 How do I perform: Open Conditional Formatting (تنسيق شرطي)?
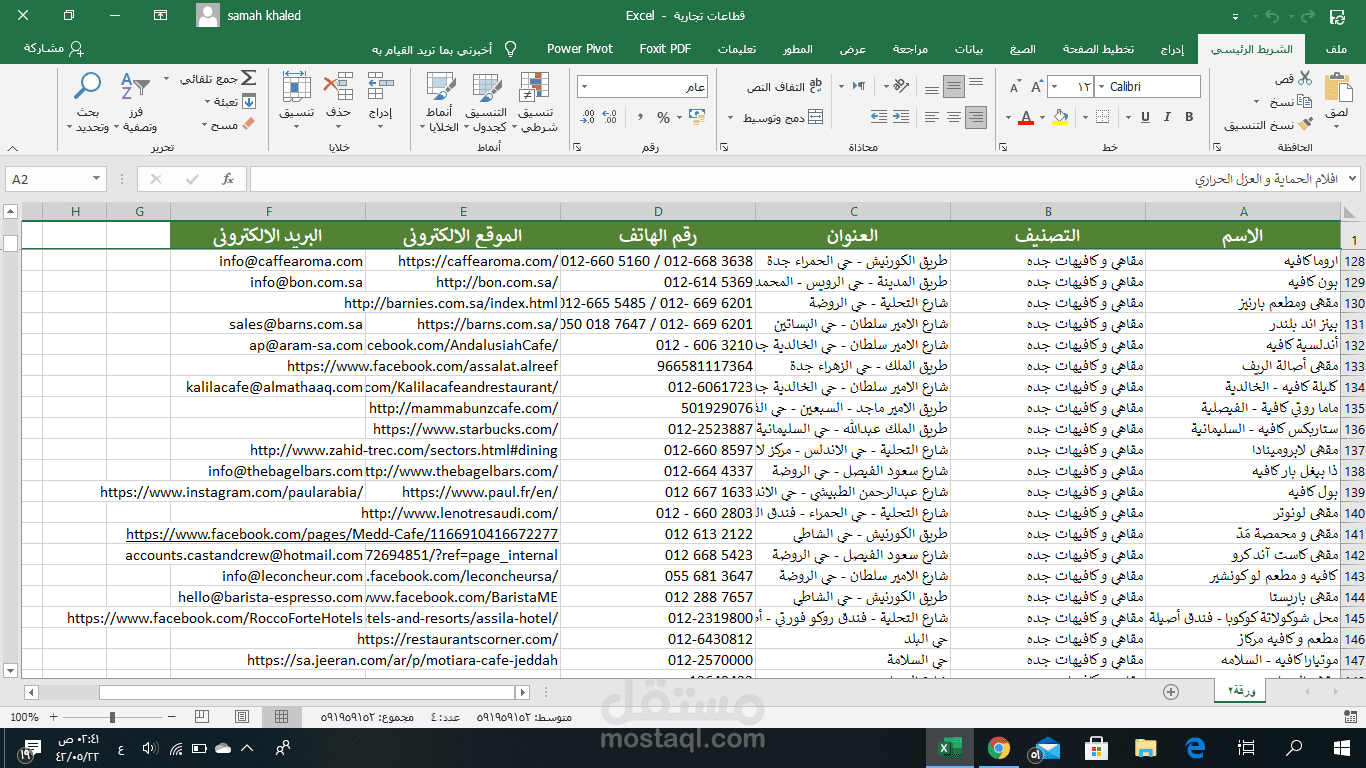(x=539, y=102)
